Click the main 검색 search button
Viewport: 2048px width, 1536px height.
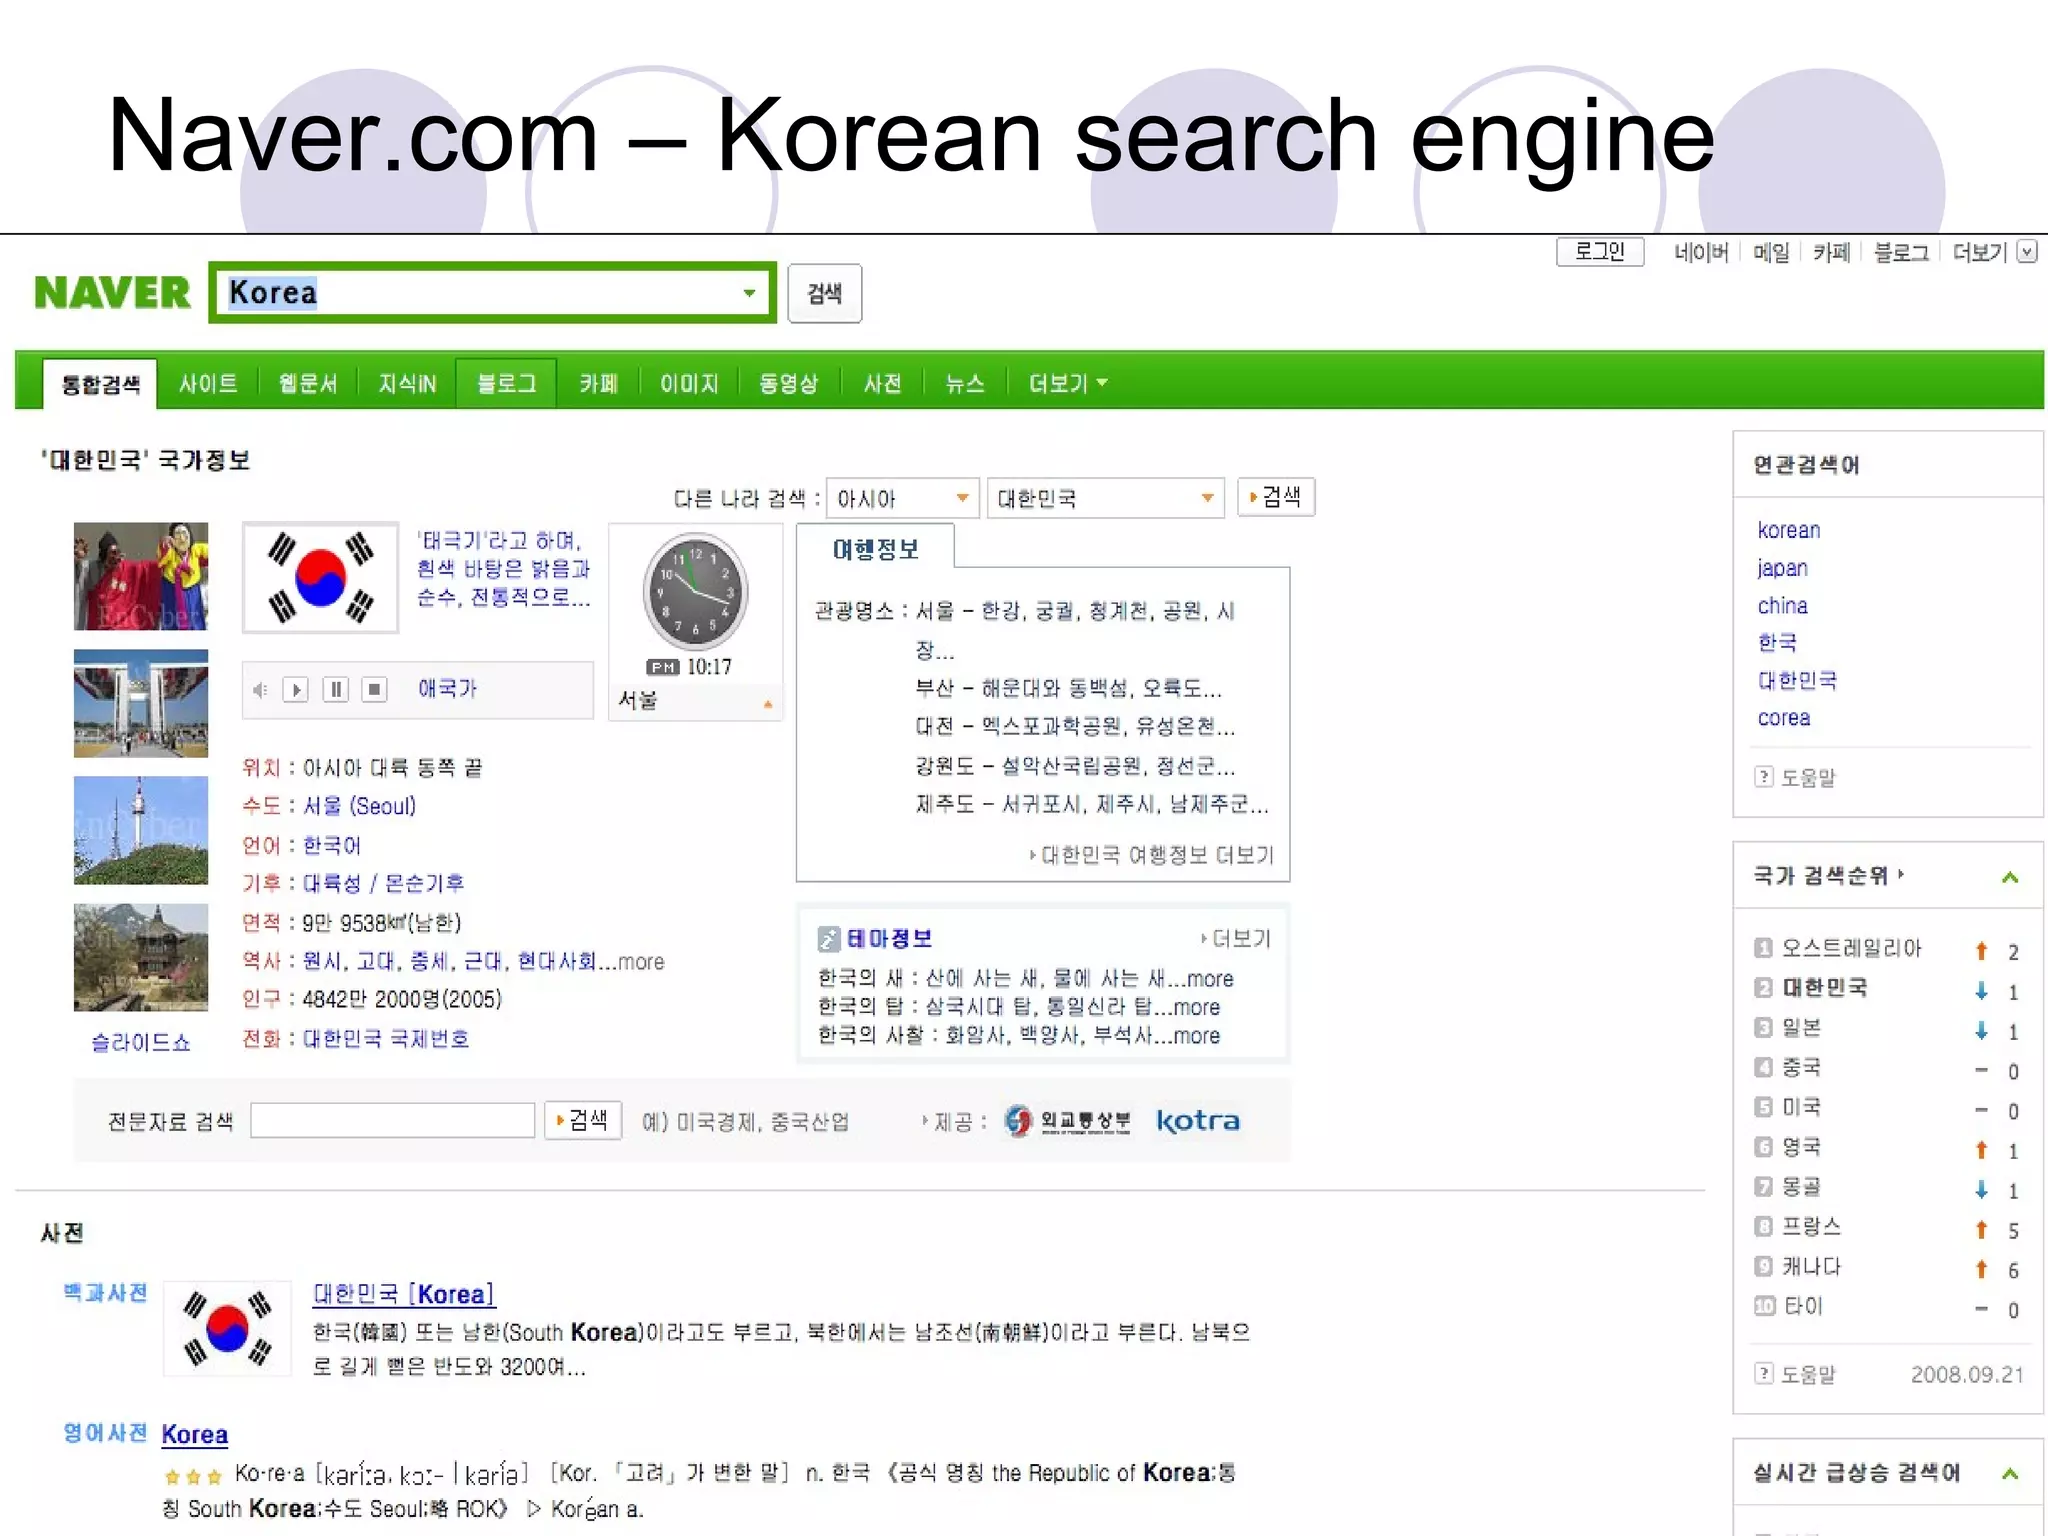(824, 293)
